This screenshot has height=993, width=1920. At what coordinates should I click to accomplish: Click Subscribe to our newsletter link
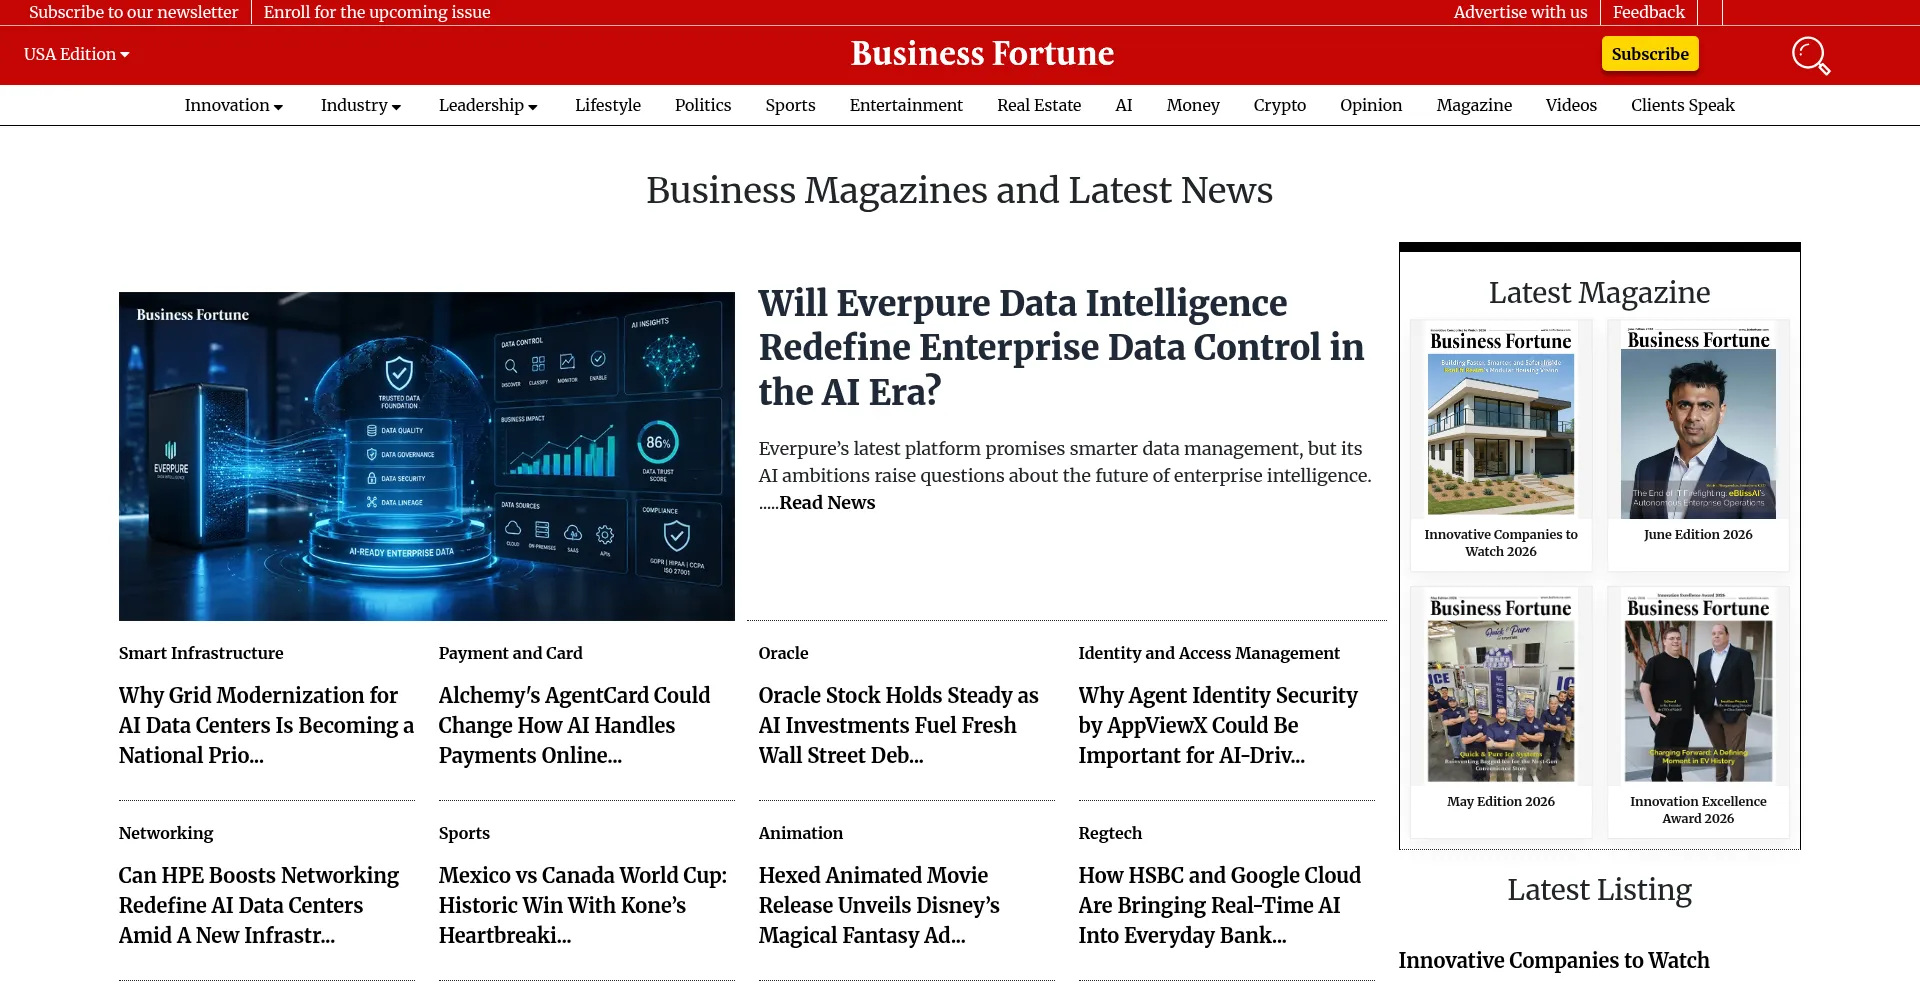click(133, 12)
